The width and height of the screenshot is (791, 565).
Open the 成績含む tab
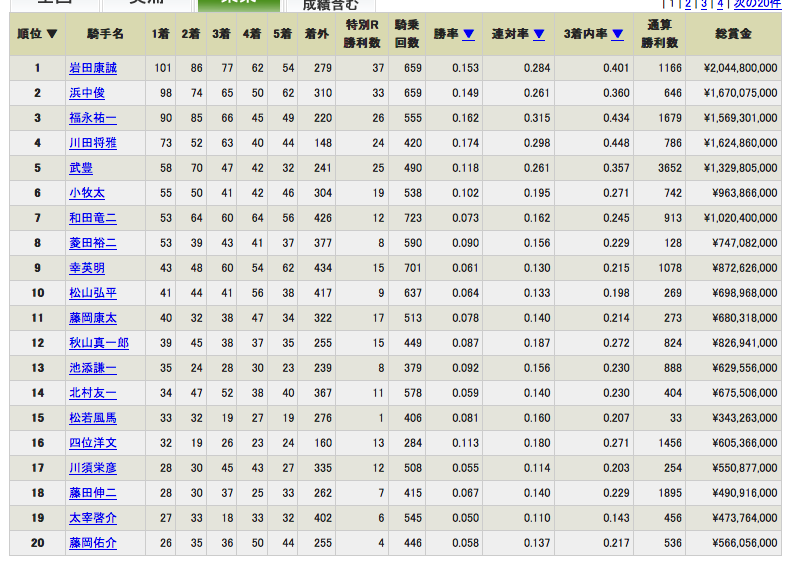click(x=330, y=6)
